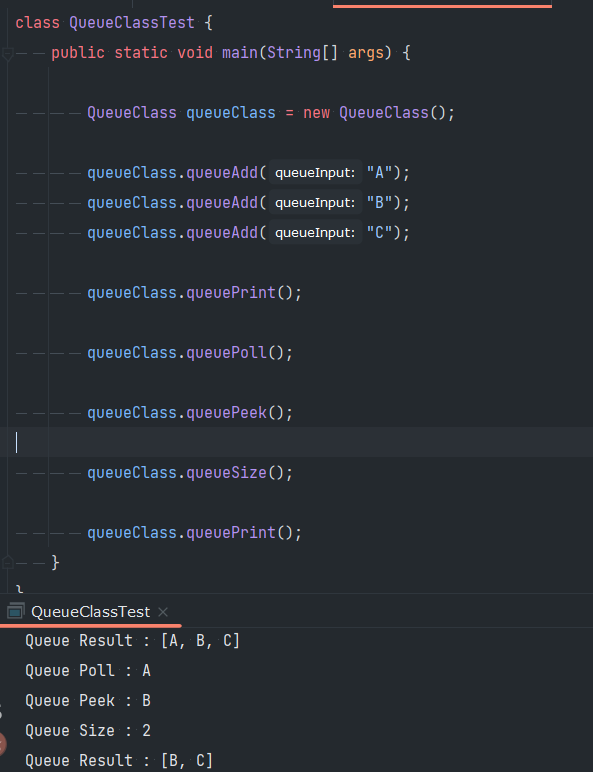Click the run configuration icon beside QueueClassTest
Image resolution: width=593 pixels, height=772 pixels.
15,611
